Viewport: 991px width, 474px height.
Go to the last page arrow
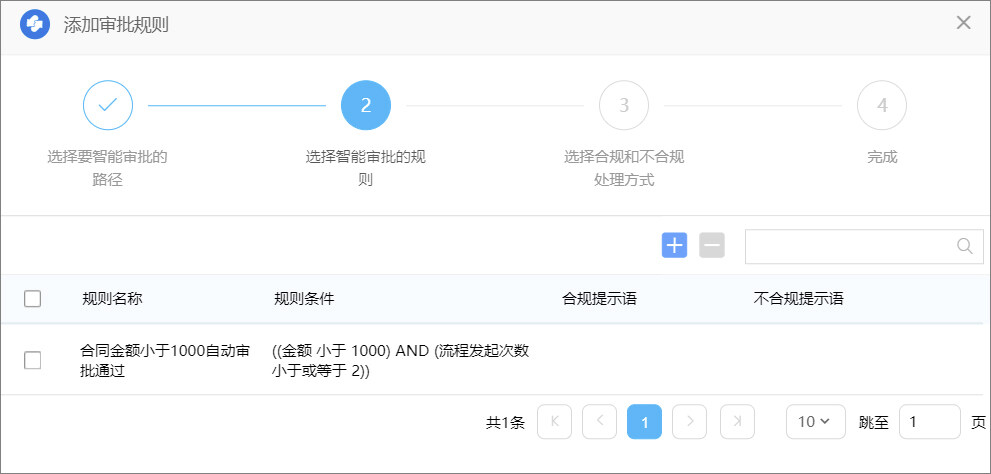tap(738, 422)
